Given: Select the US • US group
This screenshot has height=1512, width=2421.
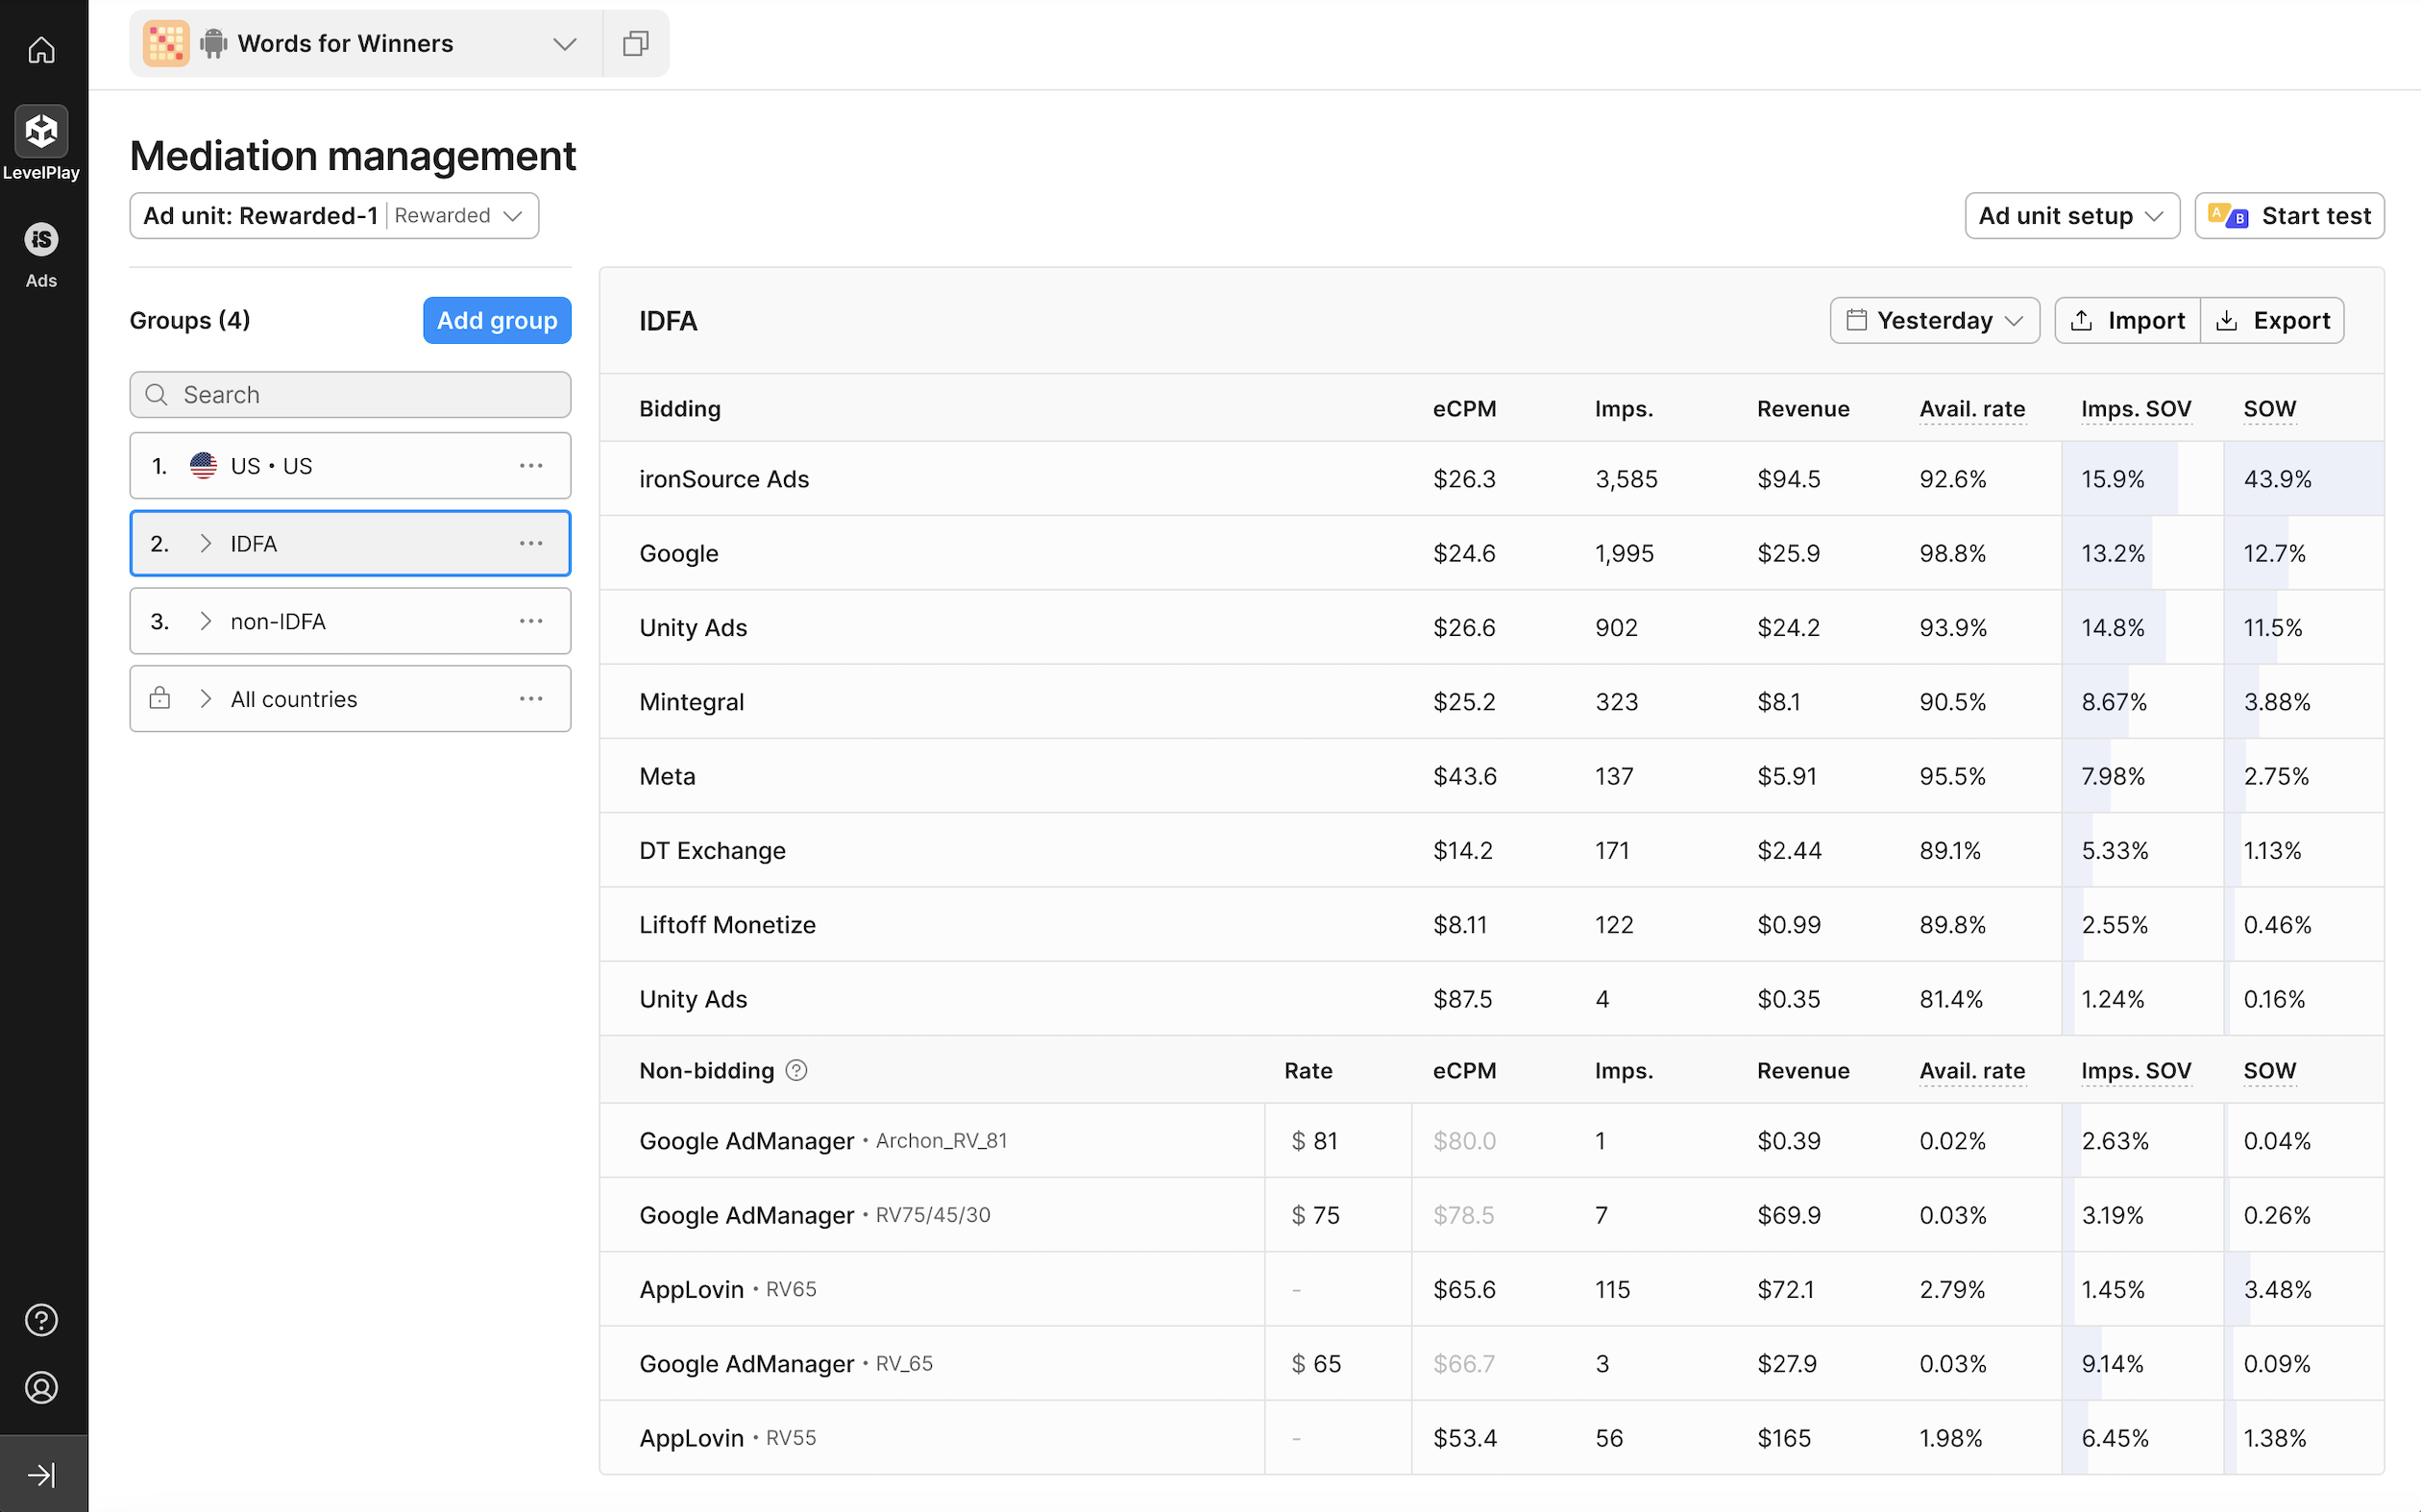Looking at the screenshot, I should 350,465.
